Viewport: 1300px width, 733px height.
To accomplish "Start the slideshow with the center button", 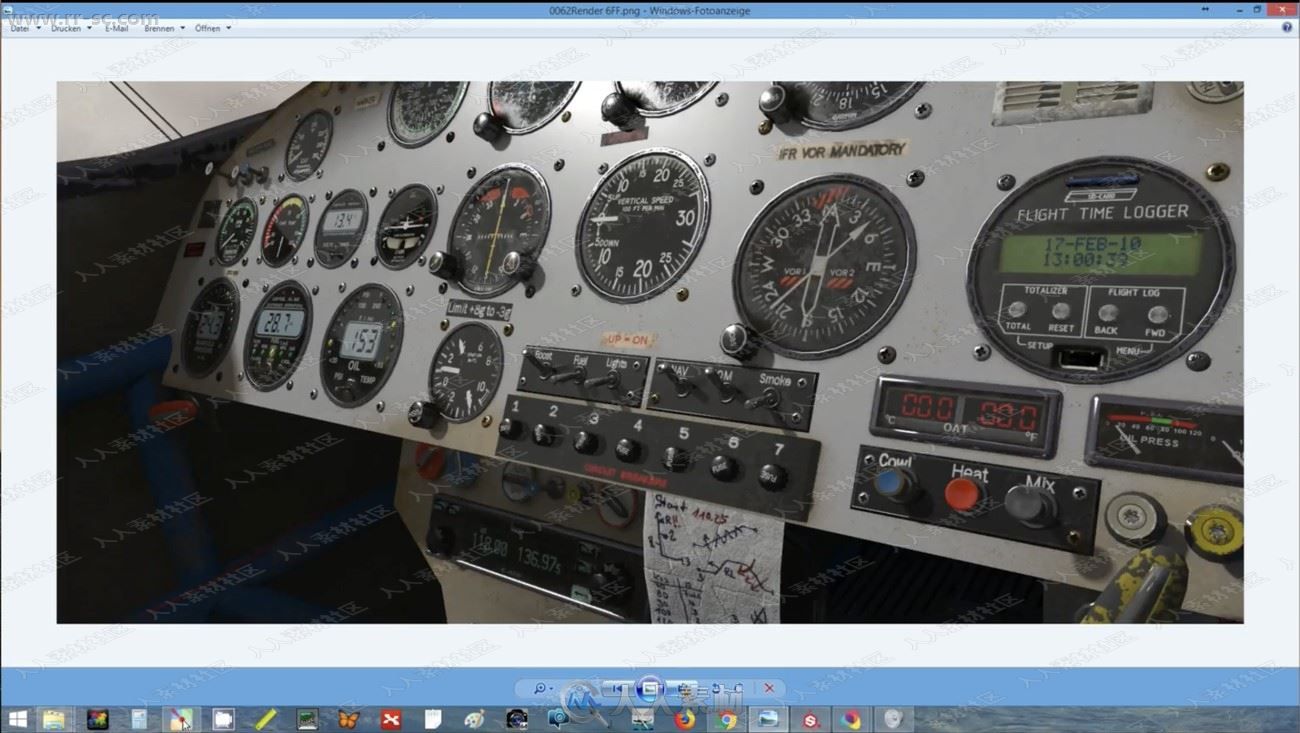I will [649, 688].
